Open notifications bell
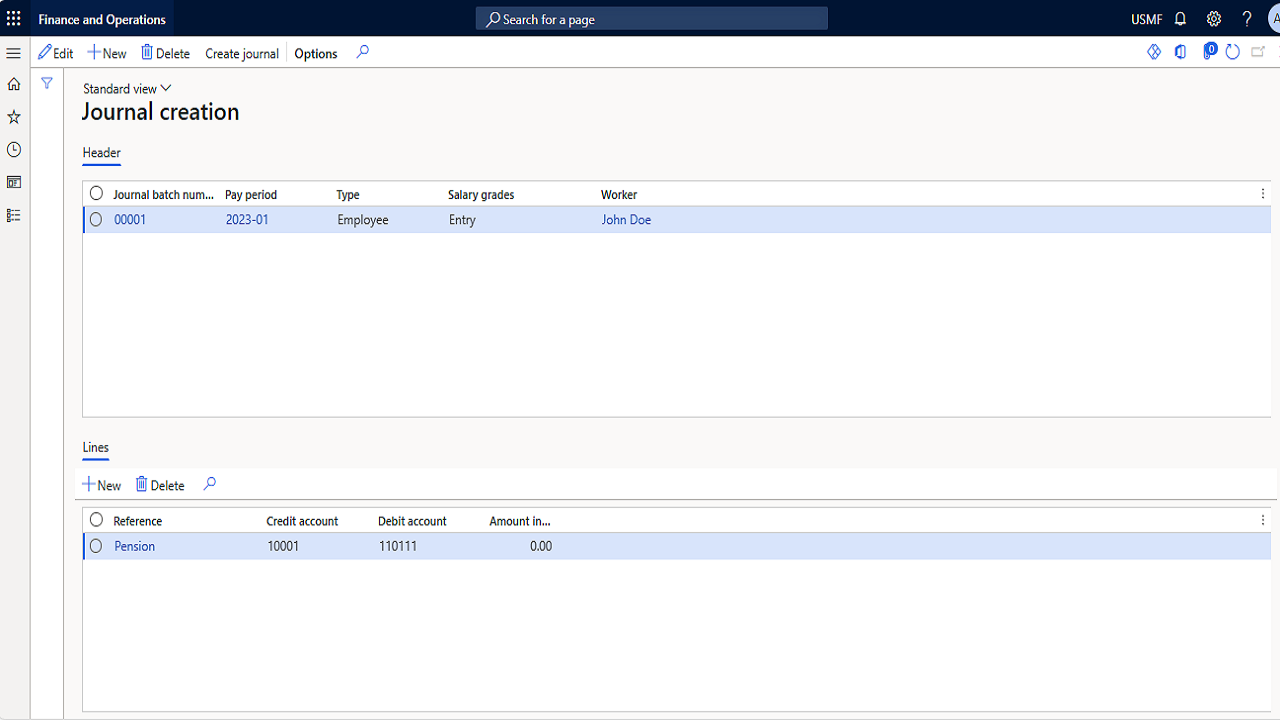 [1180, 19]
